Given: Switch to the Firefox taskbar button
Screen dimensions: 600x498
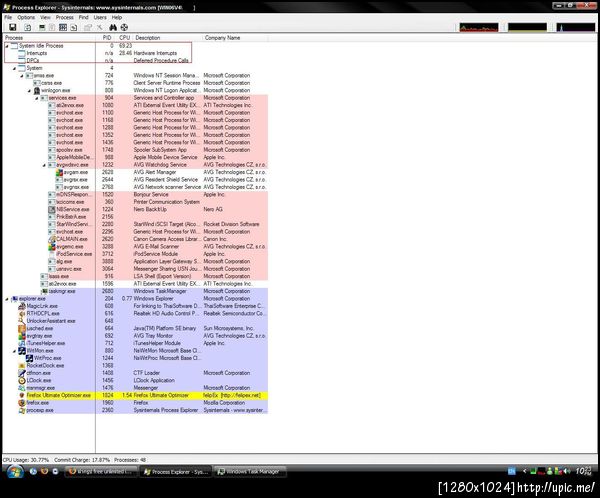Looking at the screenshot, I should [101, 472].
